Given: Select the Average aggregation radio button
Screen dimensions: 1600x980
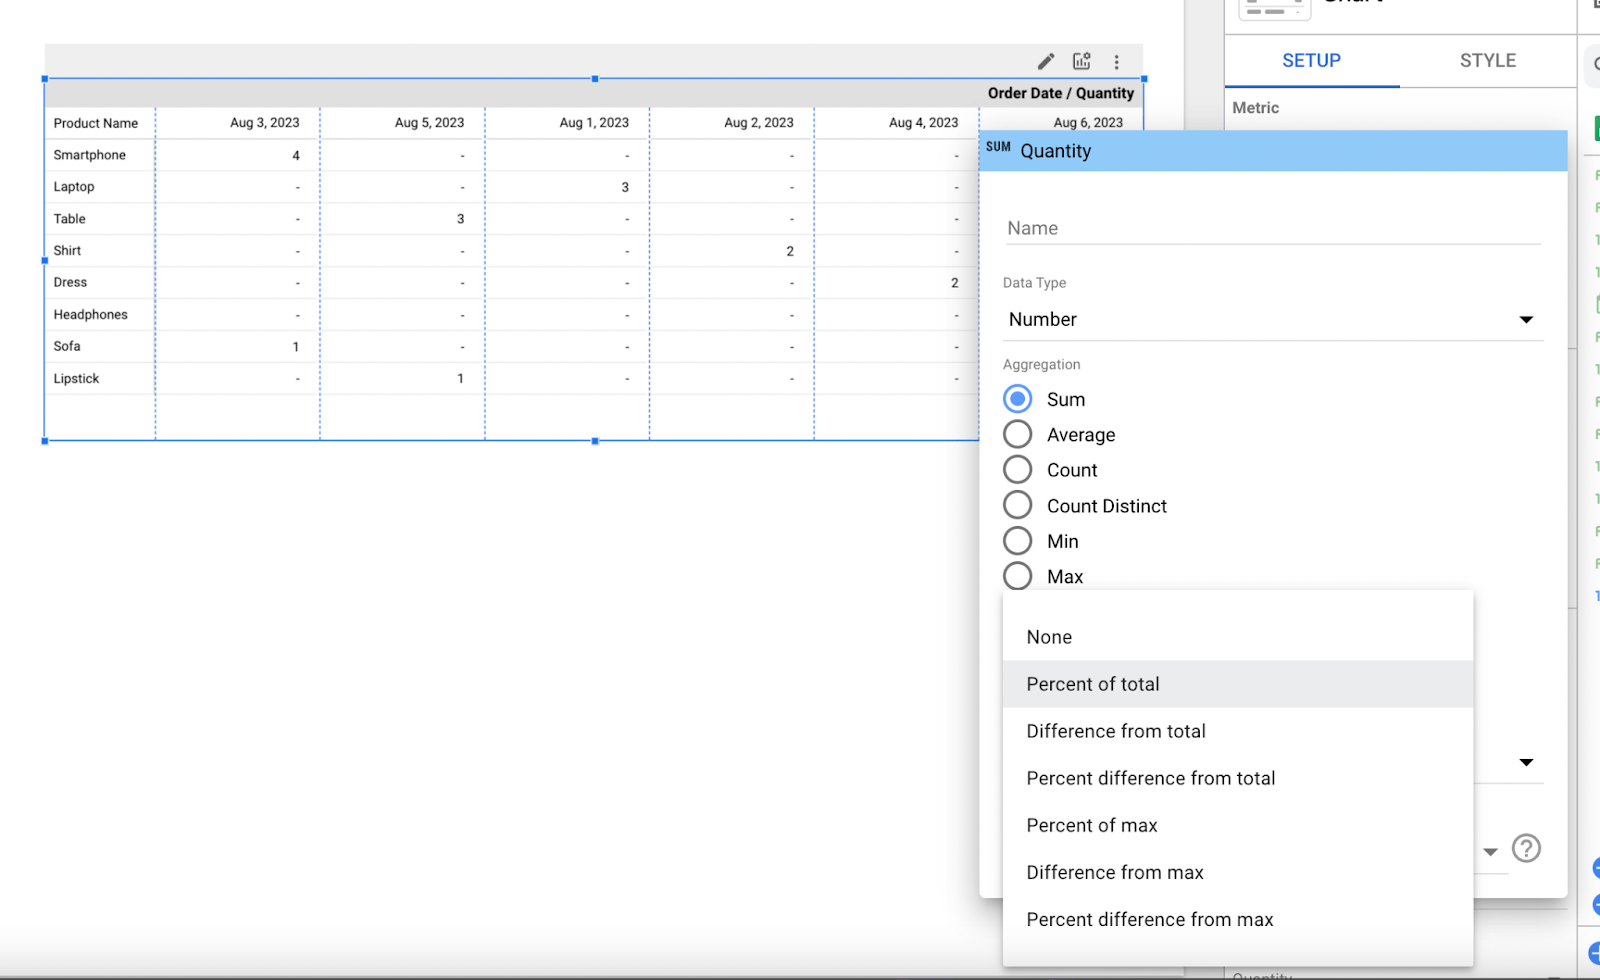Looking at the screenshot, I should click(x=1017, y=434).
